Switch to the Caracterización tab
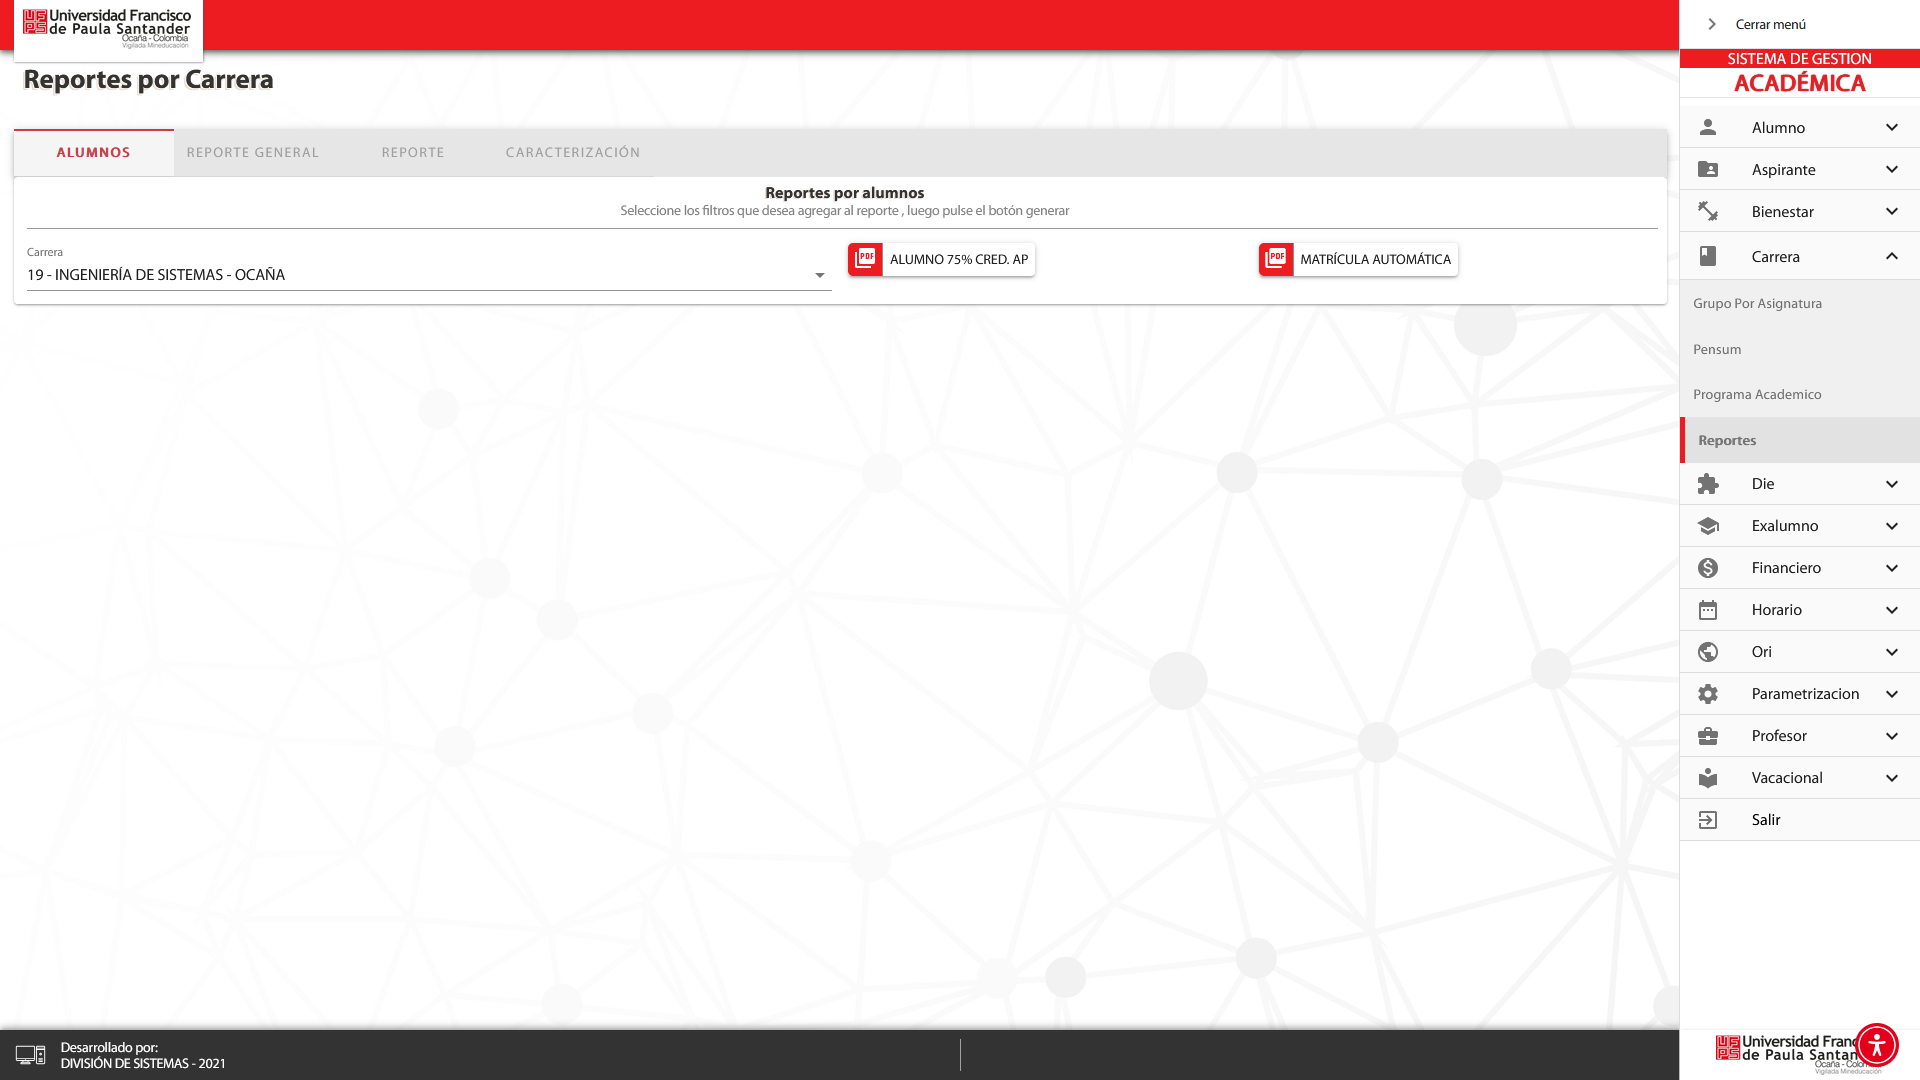The width and height of the screenshot is (1920, 1080). click(572, 153)
